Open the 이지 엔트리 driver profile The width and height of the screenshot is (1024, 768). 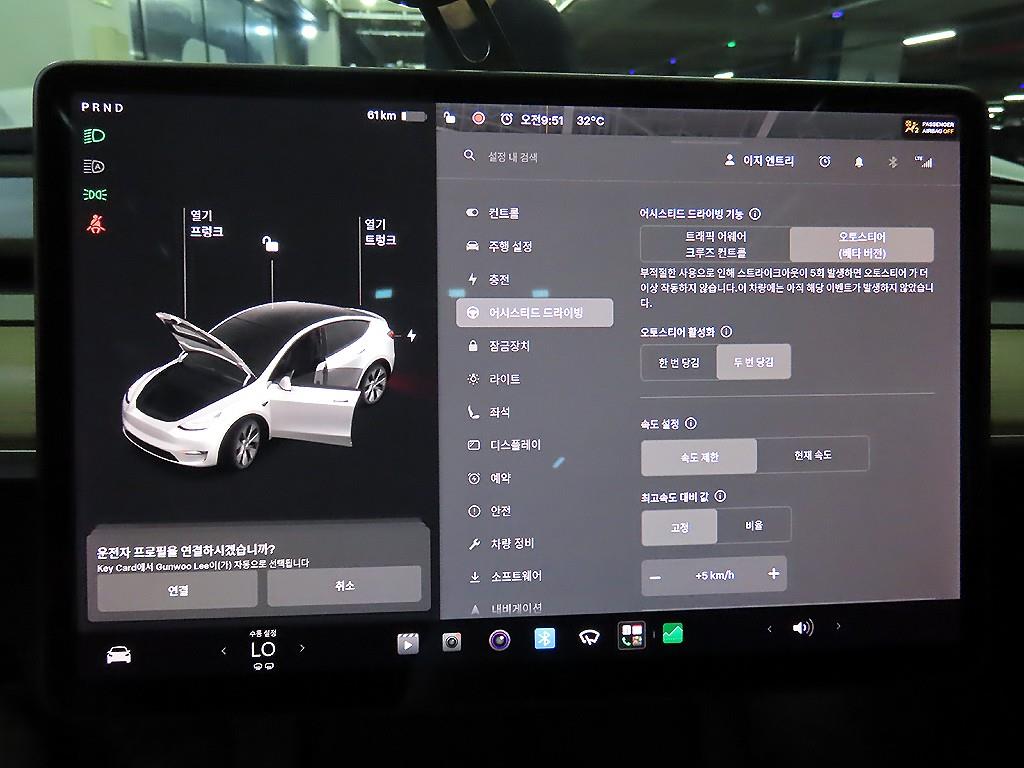pos(760,161)
